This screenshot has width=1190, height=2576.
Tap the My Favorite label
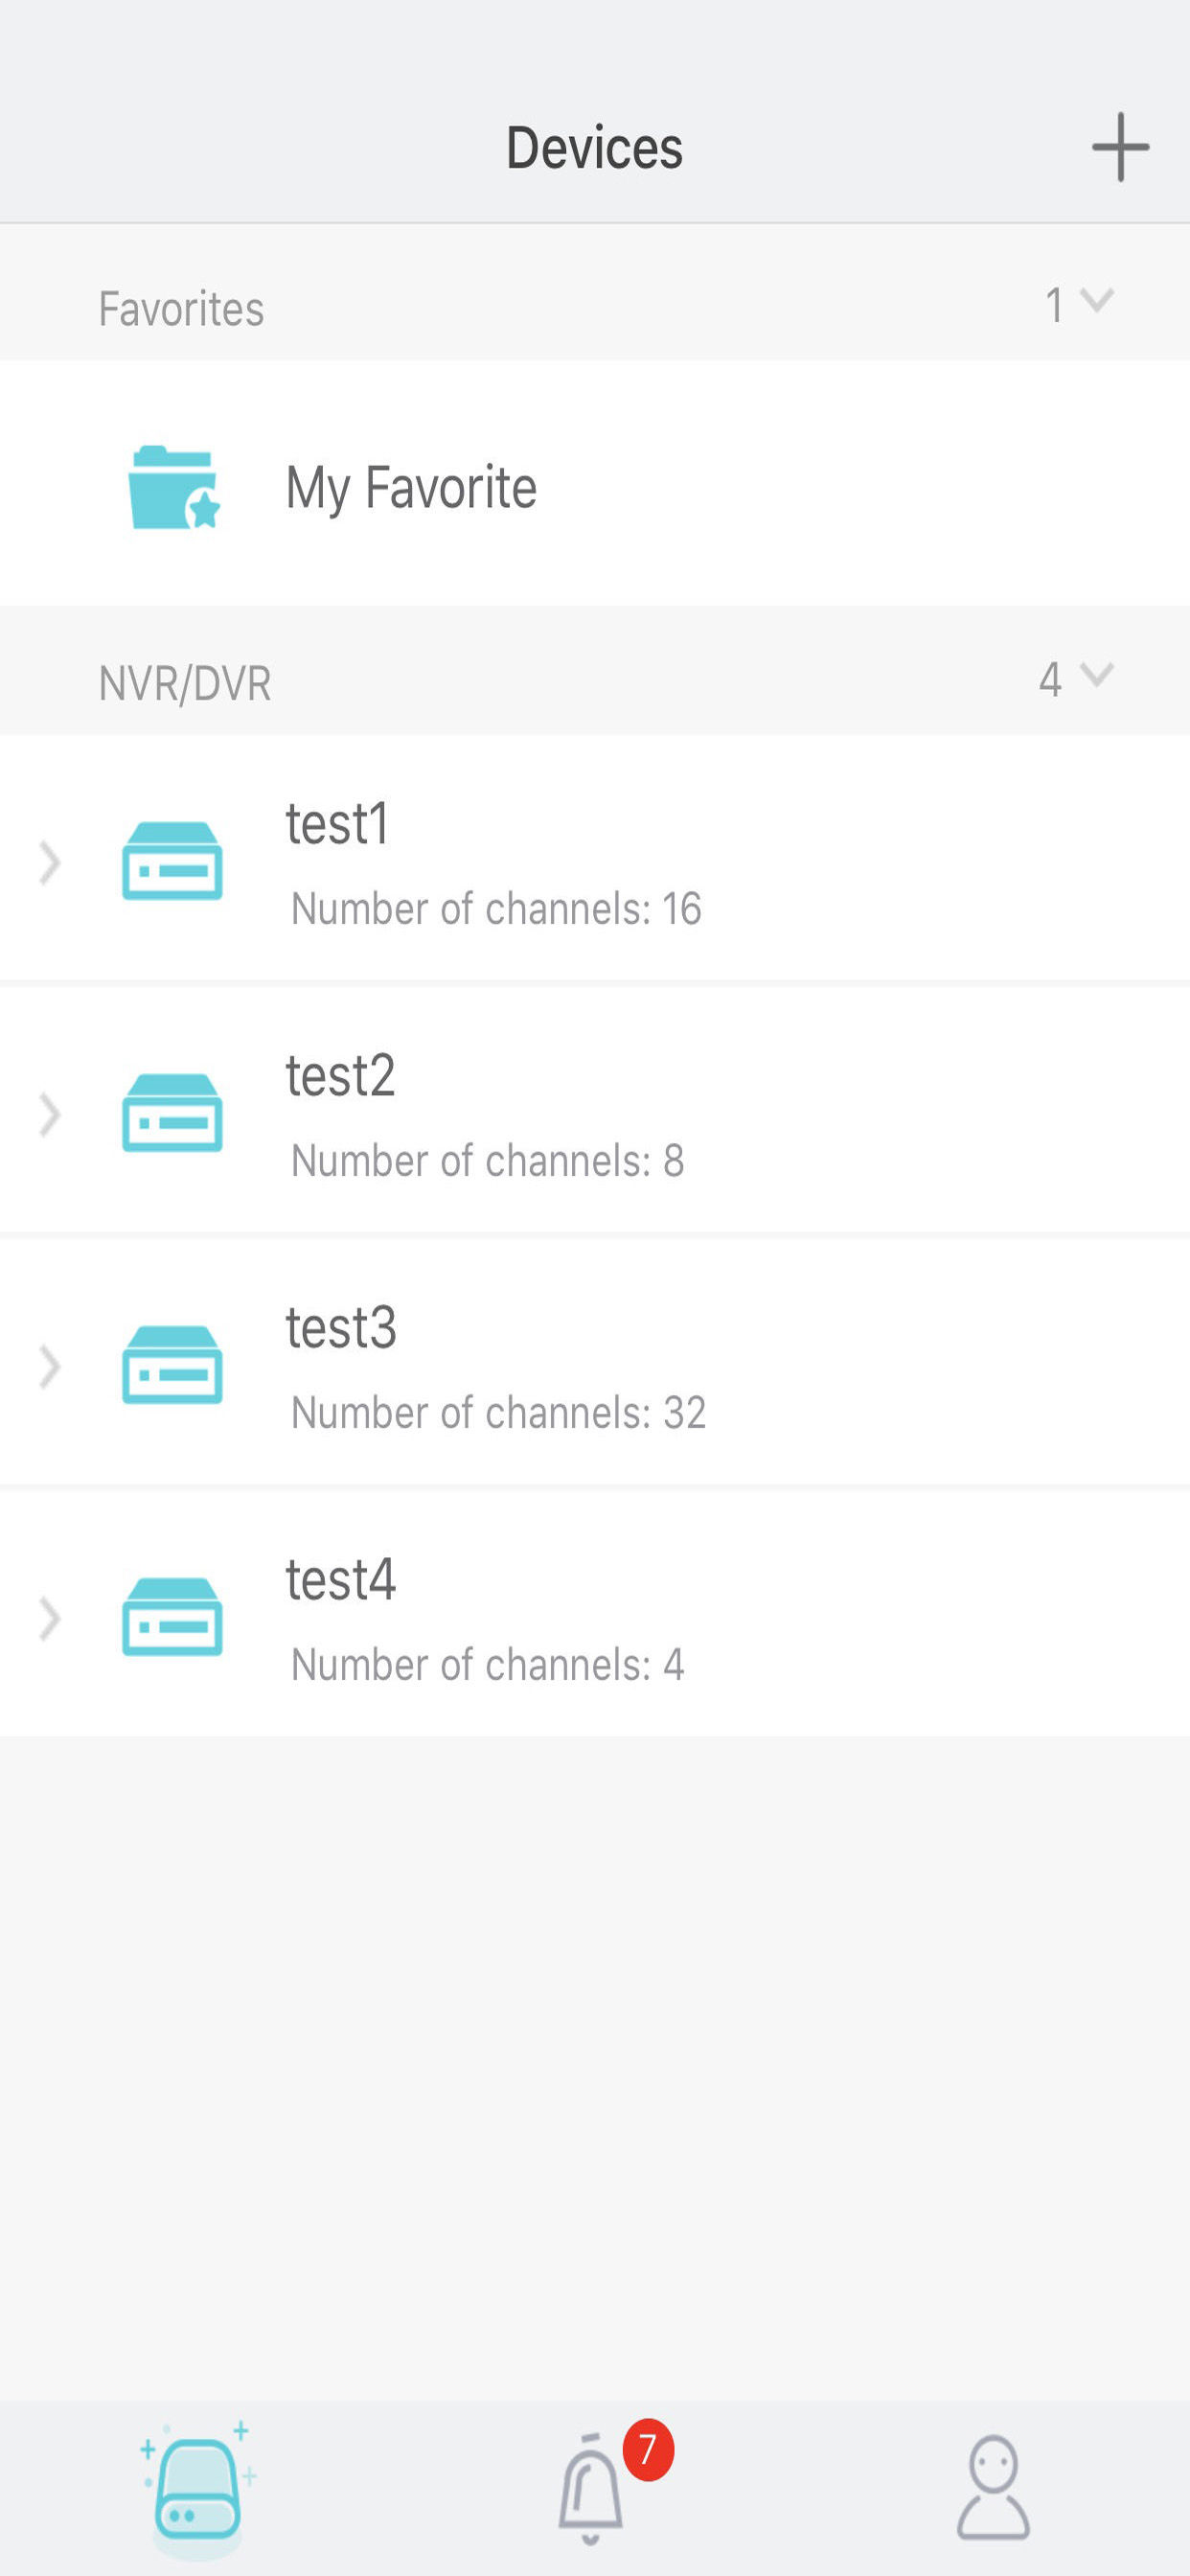tap(411, 488)
